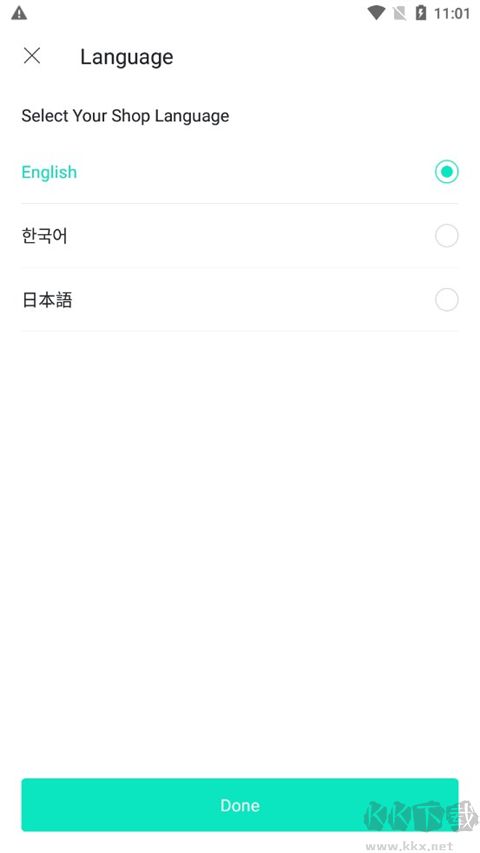
Task: Close the Language screen with the X icon
Action: 32,55
